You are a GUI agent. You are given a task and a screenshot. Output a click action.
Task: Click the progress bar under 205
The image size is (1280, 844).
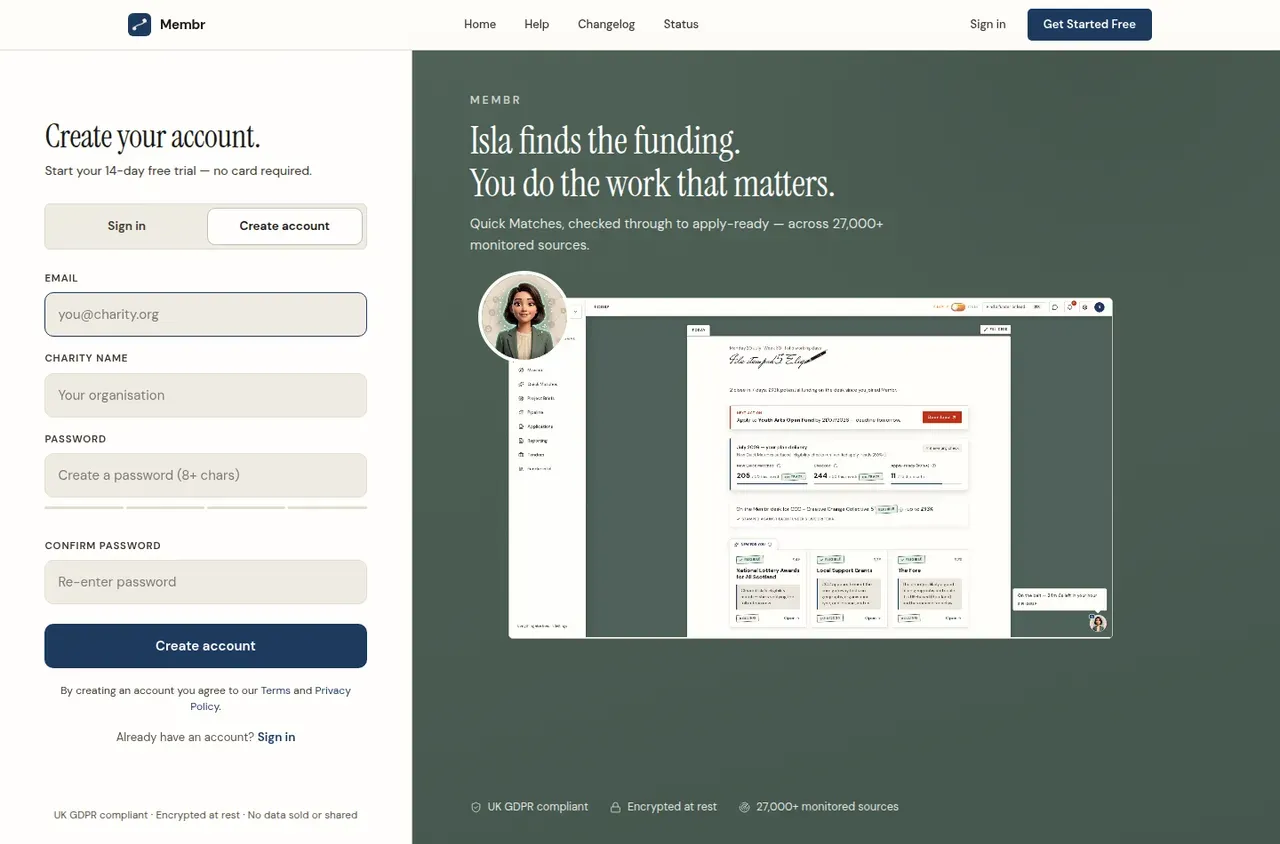[x=771, y=484]
